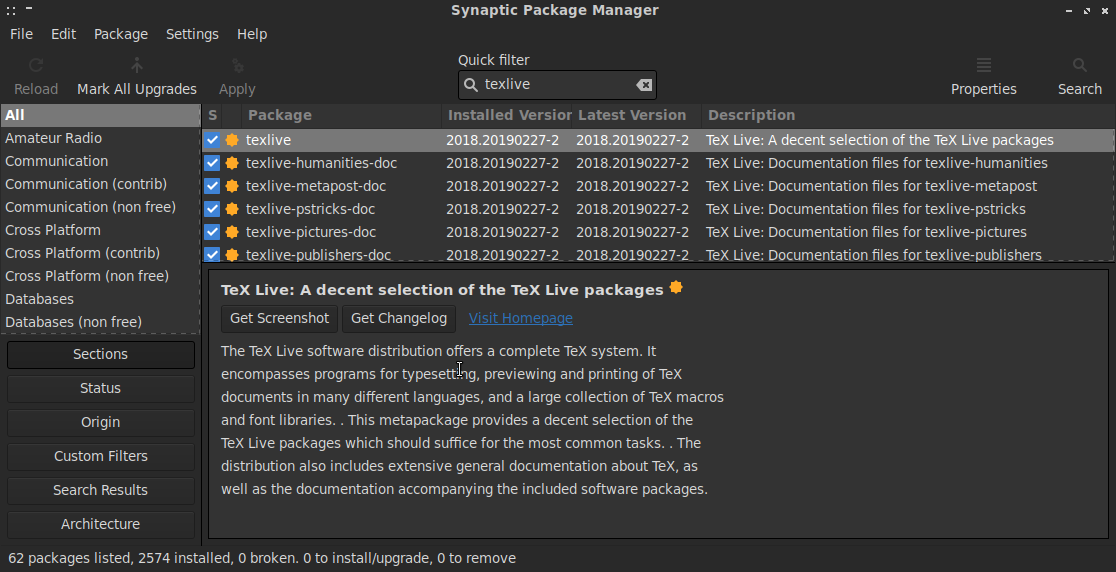Switch to Sections filter view
Screen dimensions: 1116x572
coord(100,354)
